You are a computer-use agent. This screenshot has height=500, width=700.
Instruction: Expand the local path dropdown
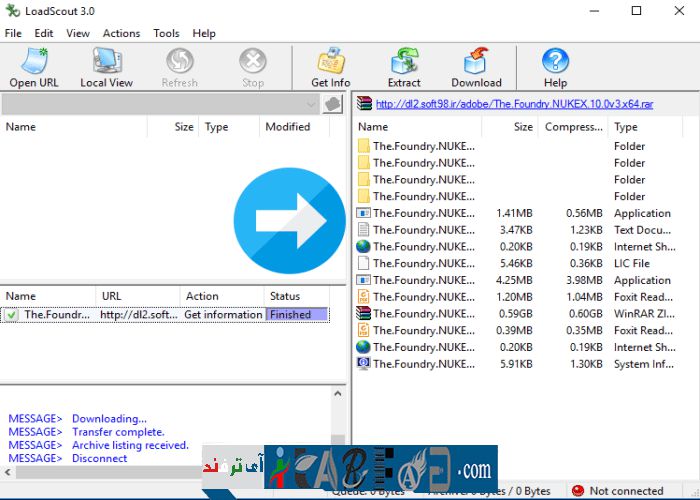[x=310, y=104]
